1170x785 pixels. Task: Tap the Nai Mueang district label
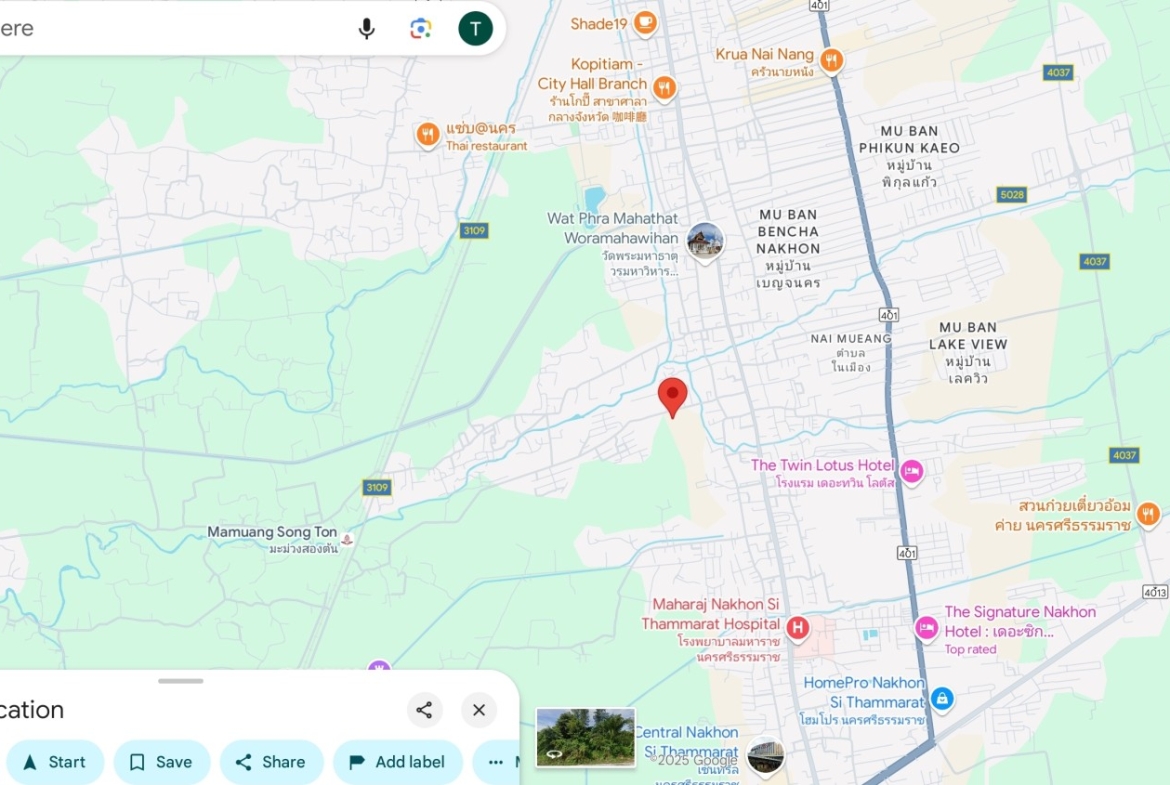click(x=851, y=352)
